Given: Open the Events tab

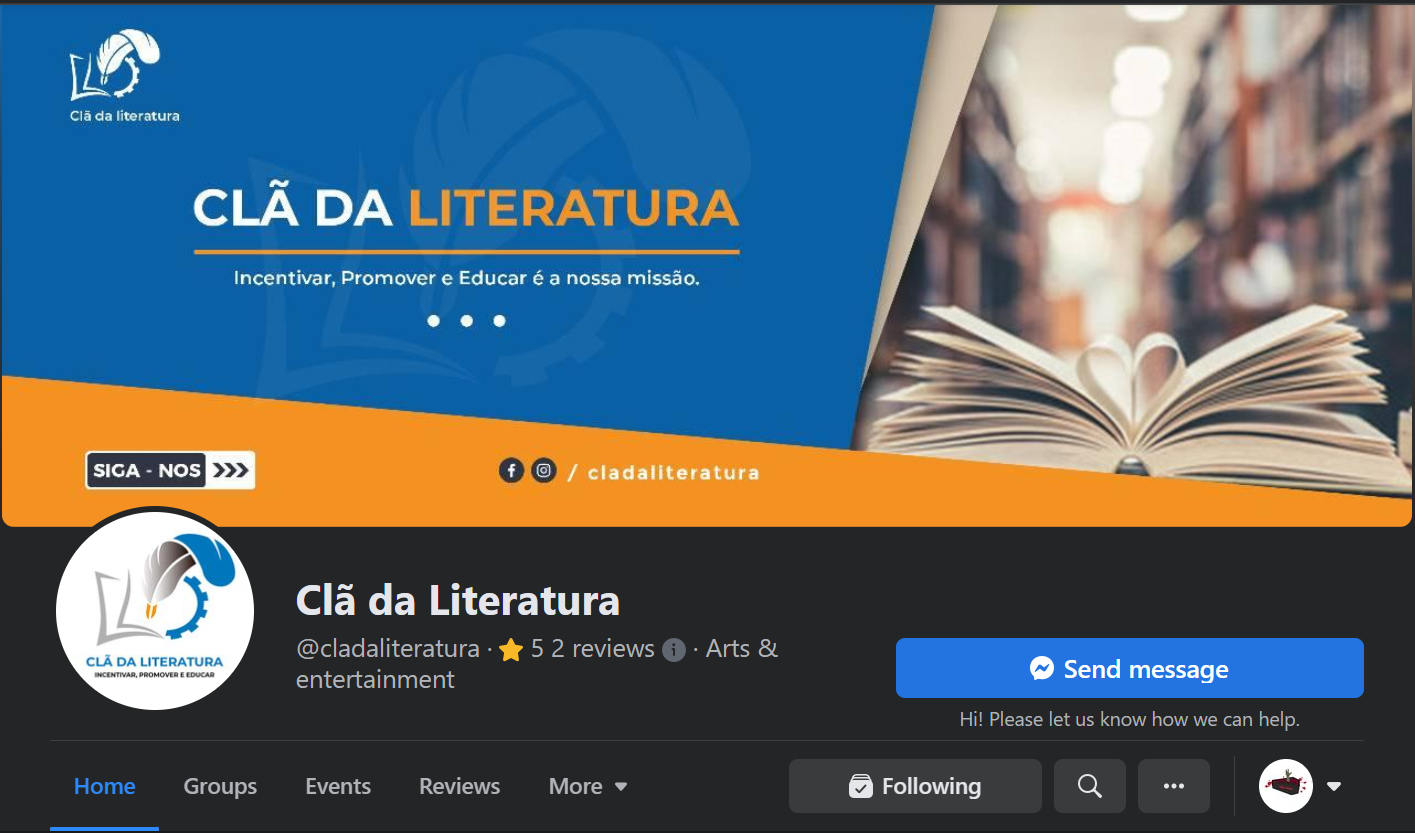Looking at the screenshot, I should pyautogui.click(x=338, y=786).
